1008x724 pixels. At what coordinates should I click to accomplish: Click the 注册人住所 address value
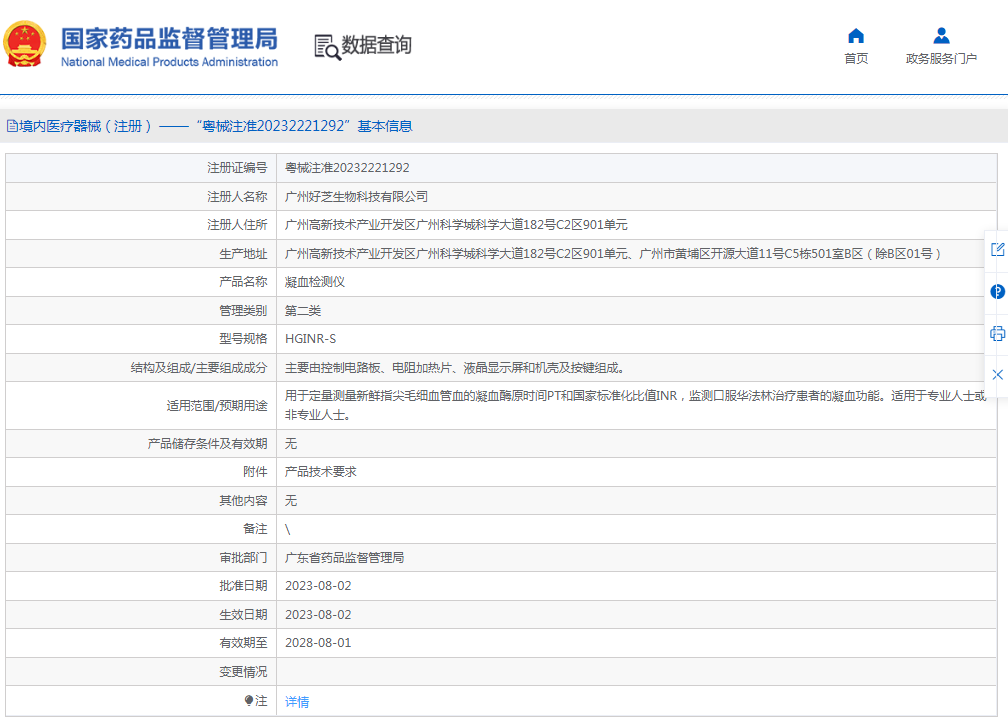[456, 225]
